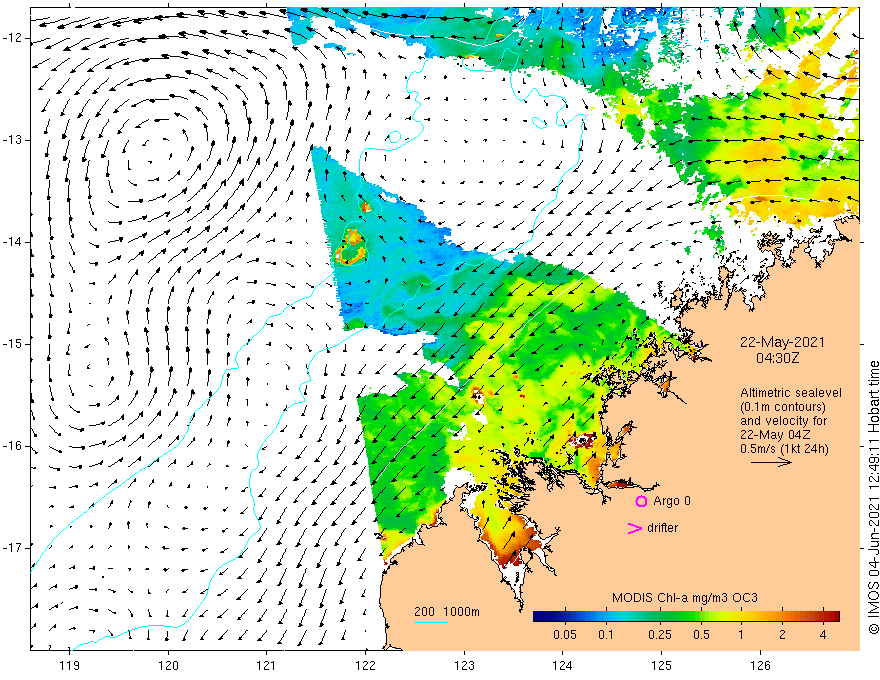This screenshot has width=880, height=680.
Task: Click the longitude axis label '126'
Action: tap(760, 665)
